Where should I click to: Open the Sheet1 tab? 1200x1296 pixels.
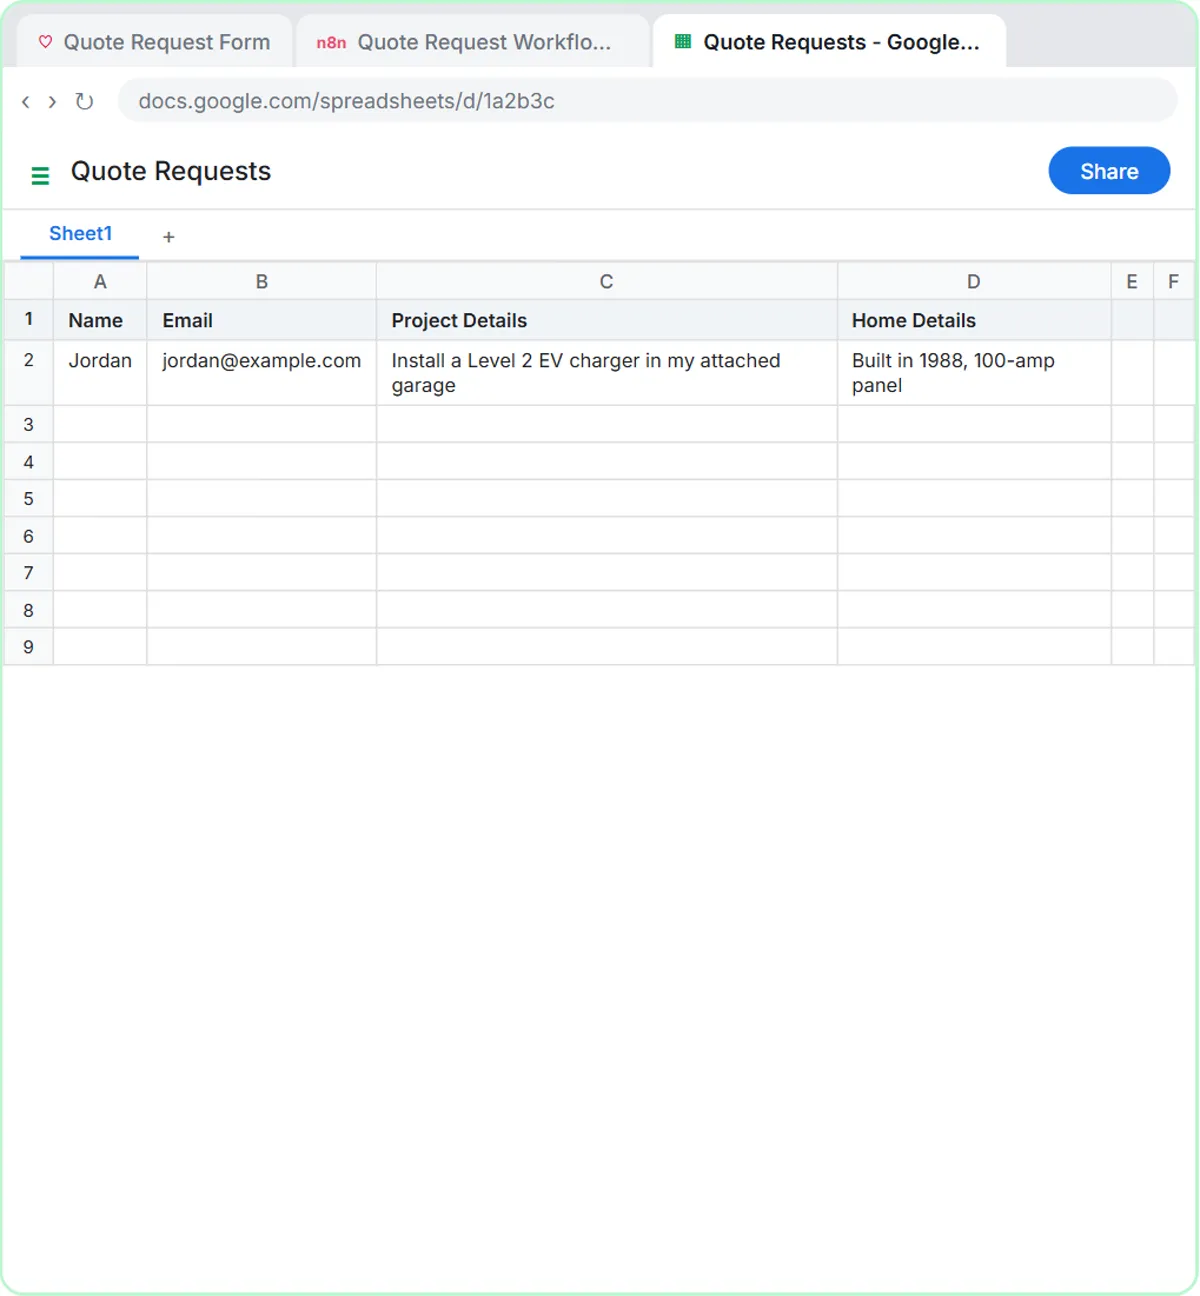[x=80, y=234]
